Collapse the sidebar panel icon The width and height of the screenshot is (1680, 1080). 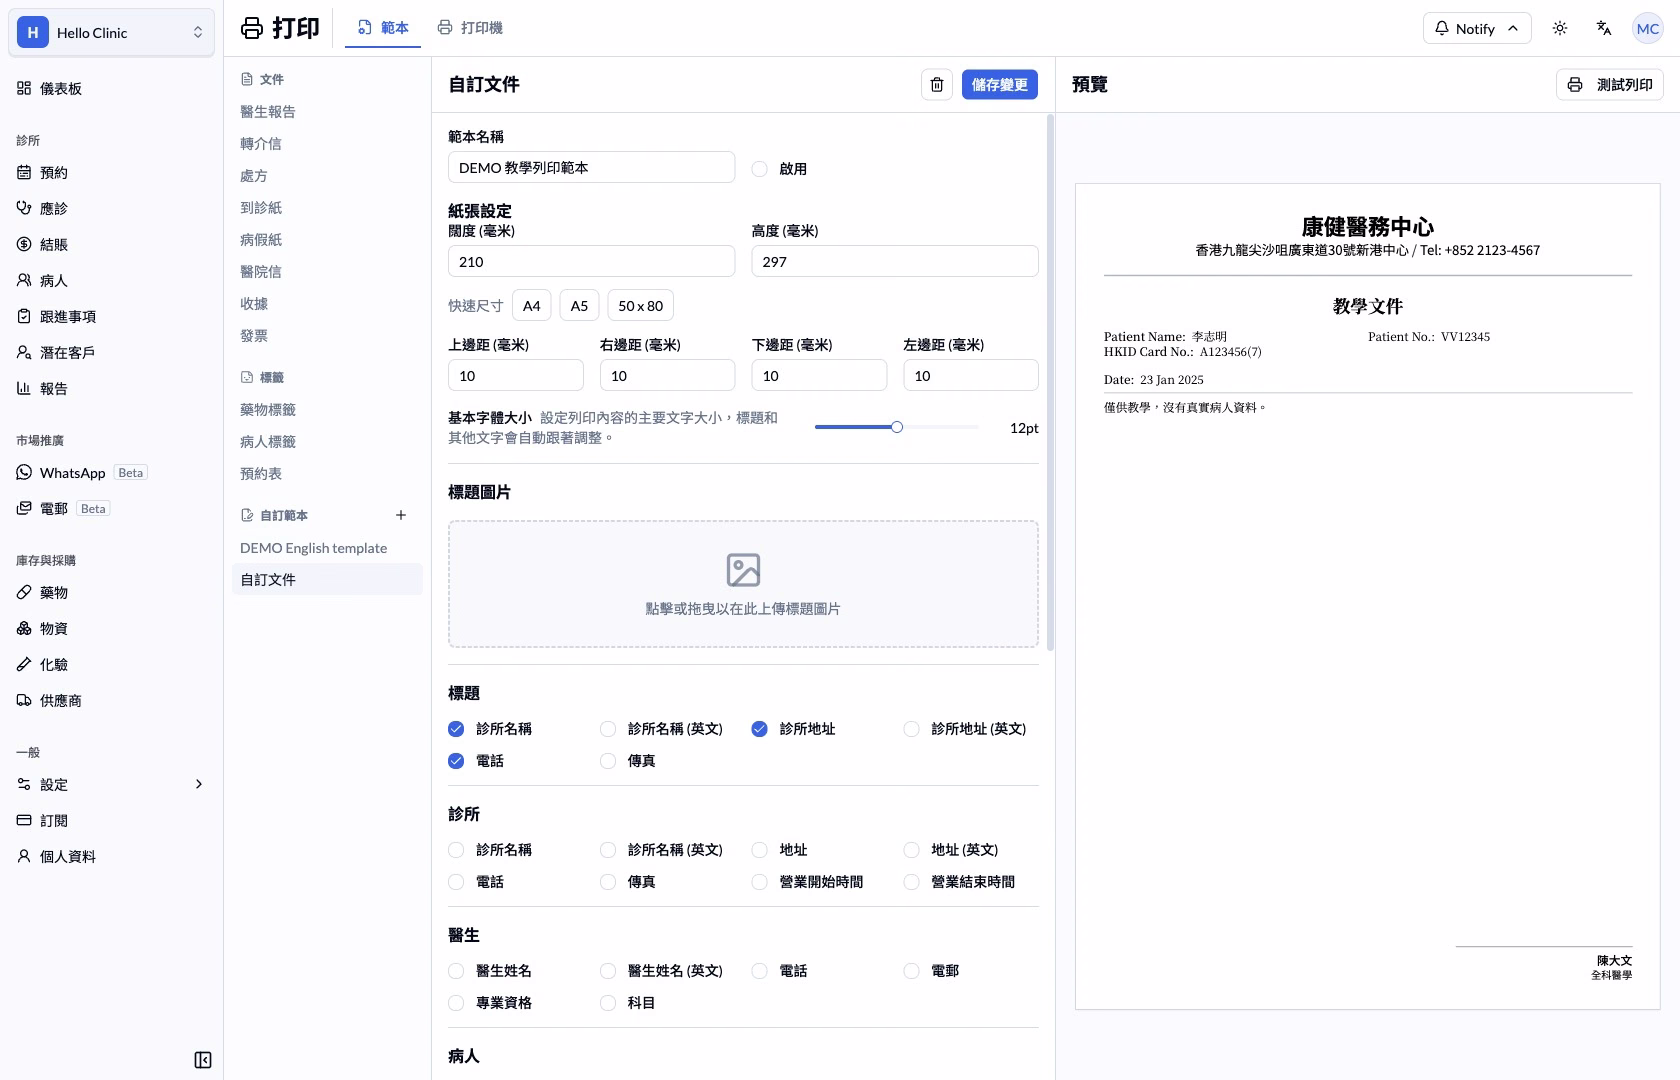click(203, 1060)
